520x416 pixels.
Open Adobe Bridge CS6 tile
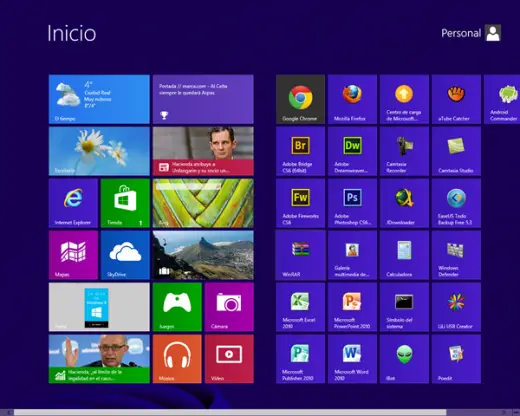300,151
